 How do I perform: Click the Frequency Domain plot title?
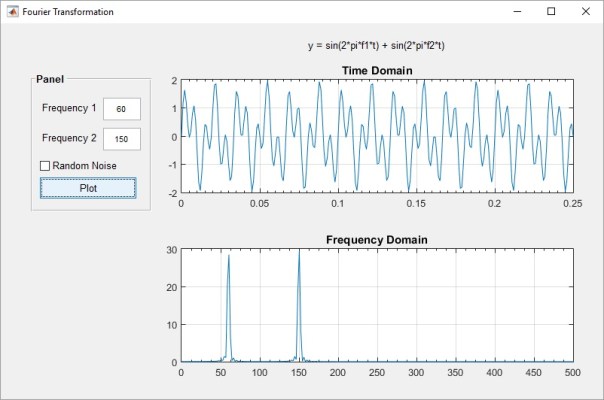pos(376,240)
